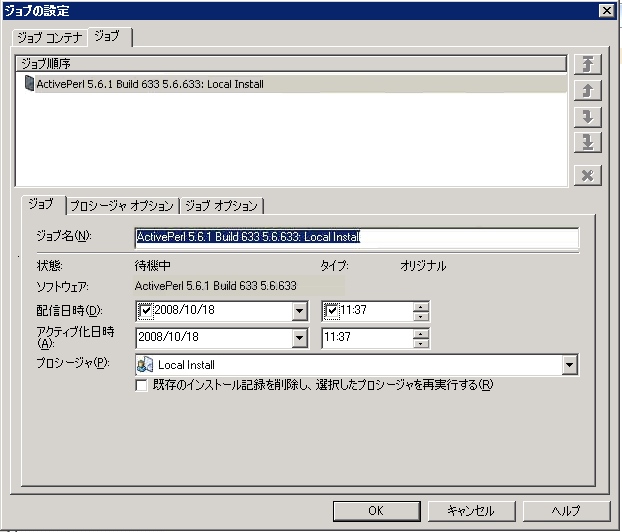This screenshot has width=622, height=532.
Task: Delete the selected job with X button
Action: (587, 175)
